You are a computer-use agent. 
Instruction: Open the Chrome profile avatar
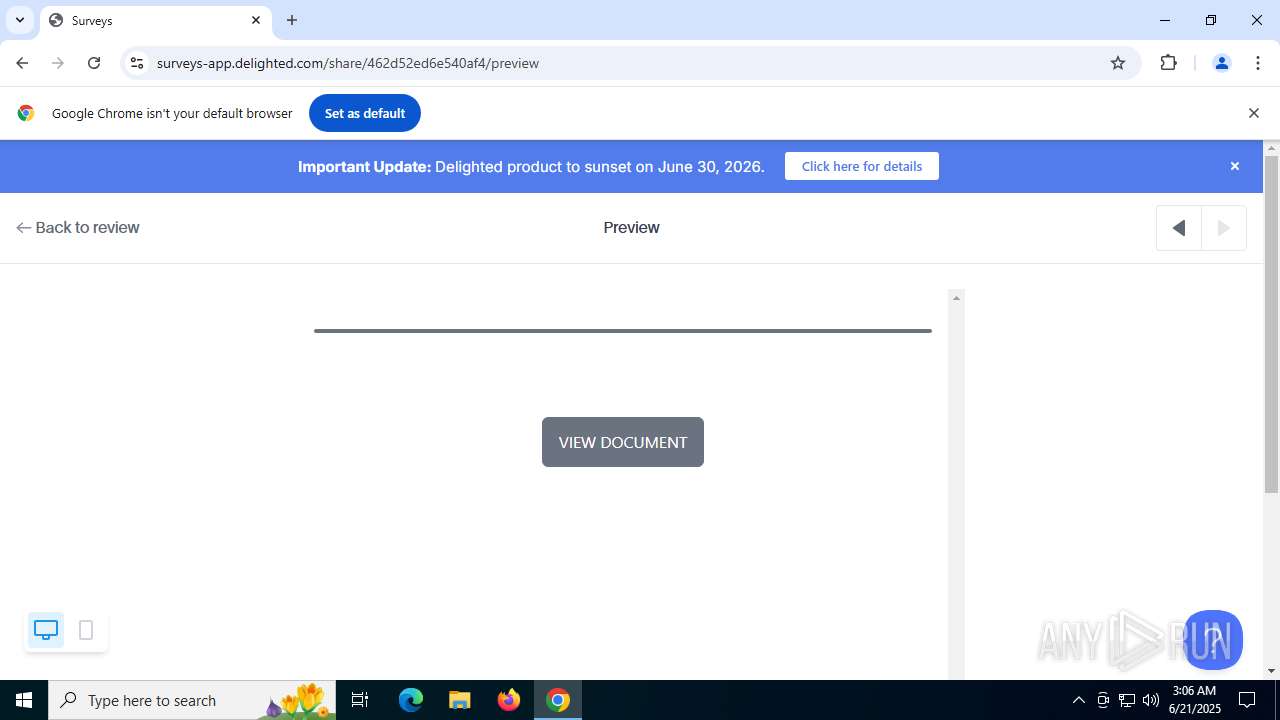(1221, 63)
